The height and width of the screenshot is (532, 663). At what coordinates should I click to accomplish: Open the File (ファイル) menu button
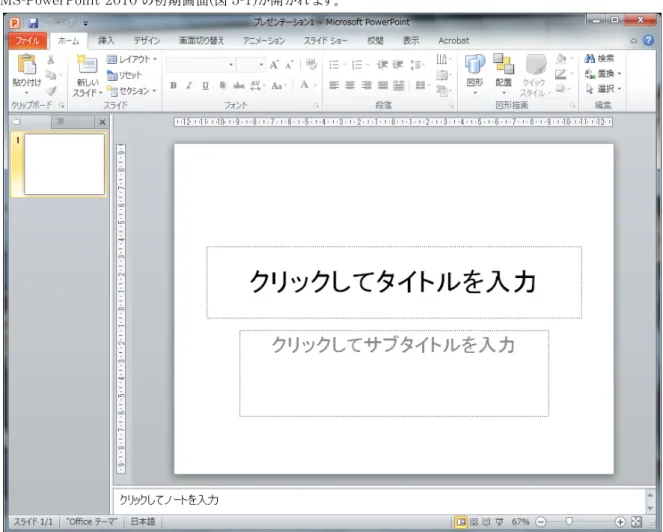tap(27, 41)
